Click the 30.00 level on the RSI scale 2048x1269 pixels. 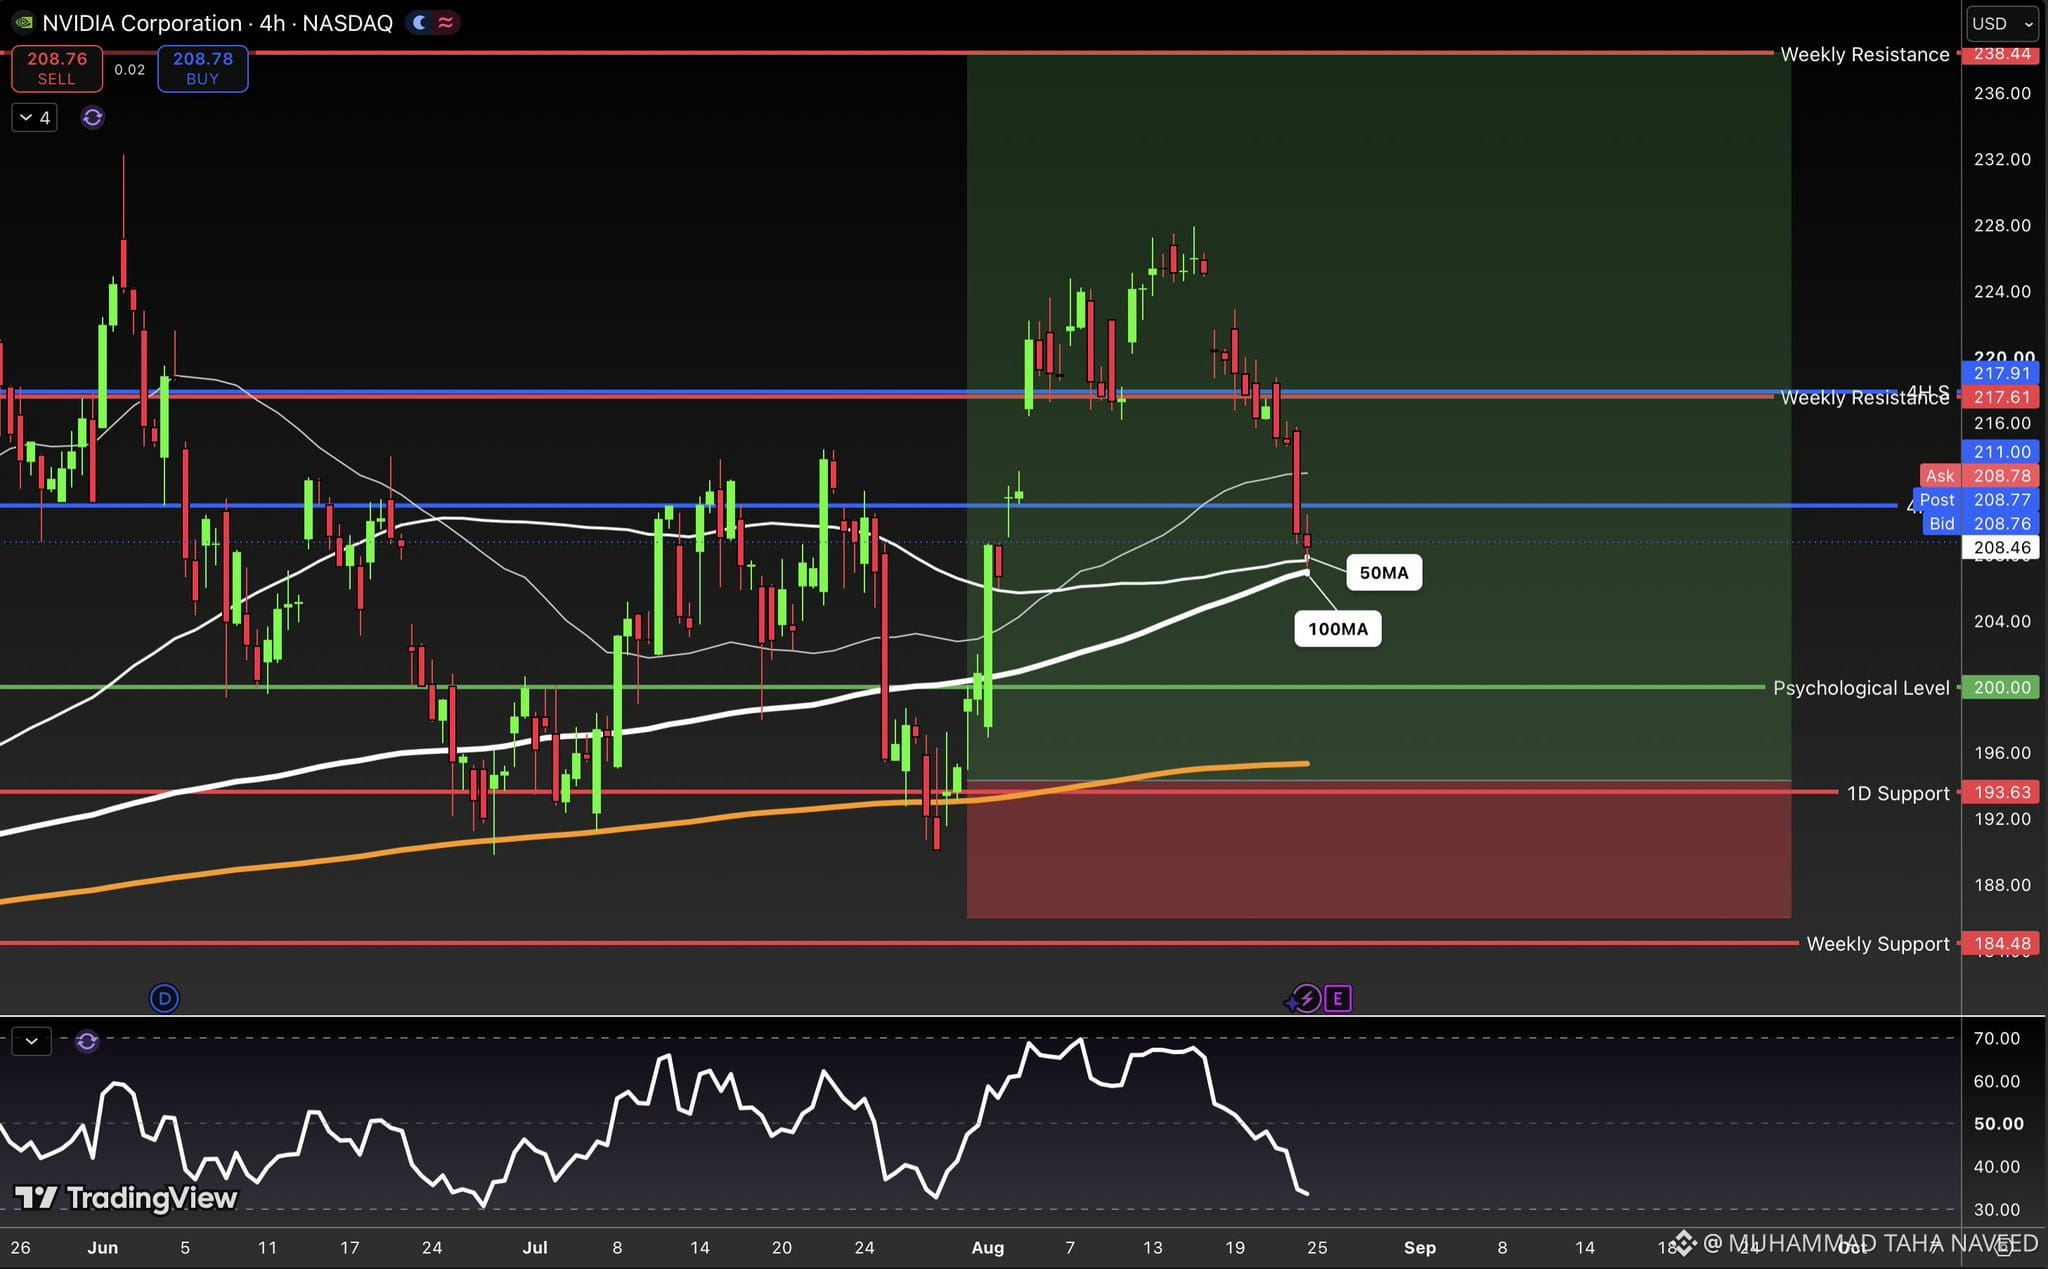pos(1997,1210)
